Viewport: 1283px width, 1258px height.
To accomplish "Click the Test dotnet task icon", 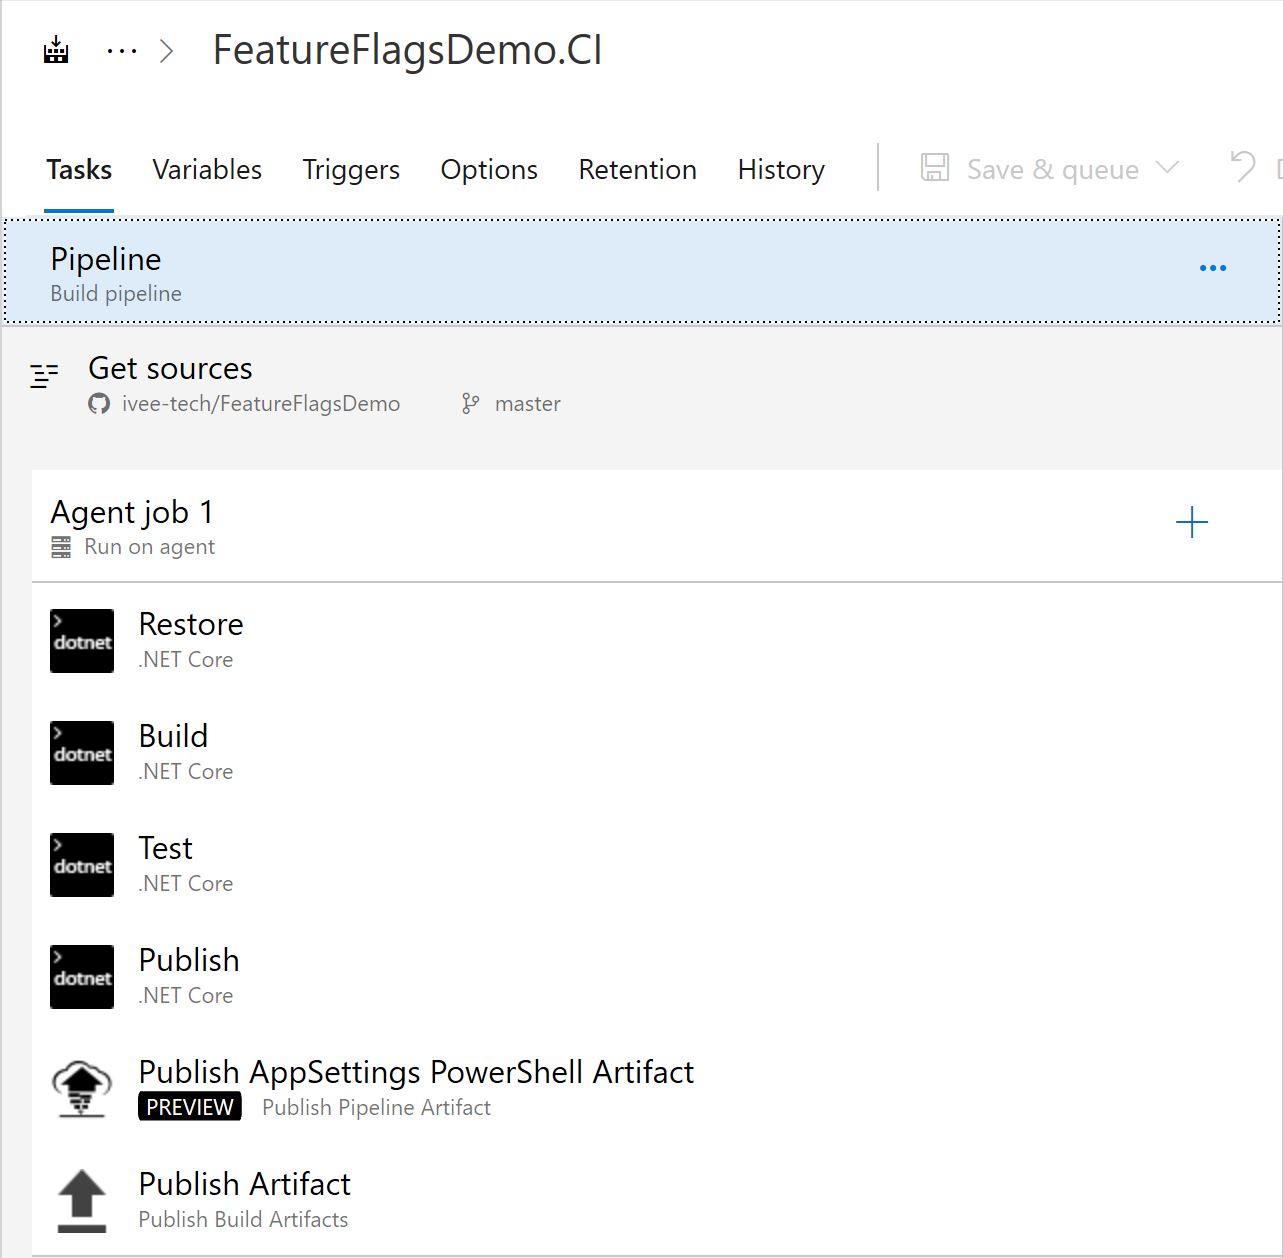I will [x=82, y=865].
